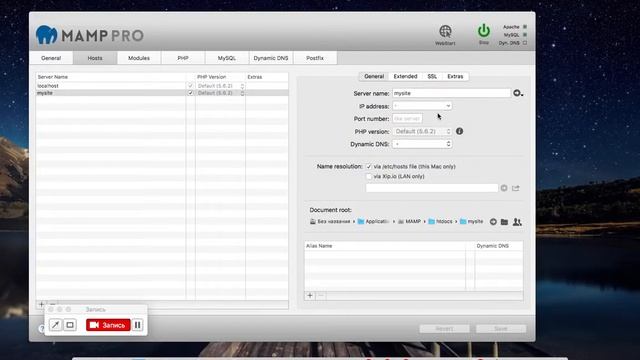Image resolution: width=640 pixels, height=360 pixels.
Task: Change localhost PHP version stepper
Action: [x=242, y=86]
